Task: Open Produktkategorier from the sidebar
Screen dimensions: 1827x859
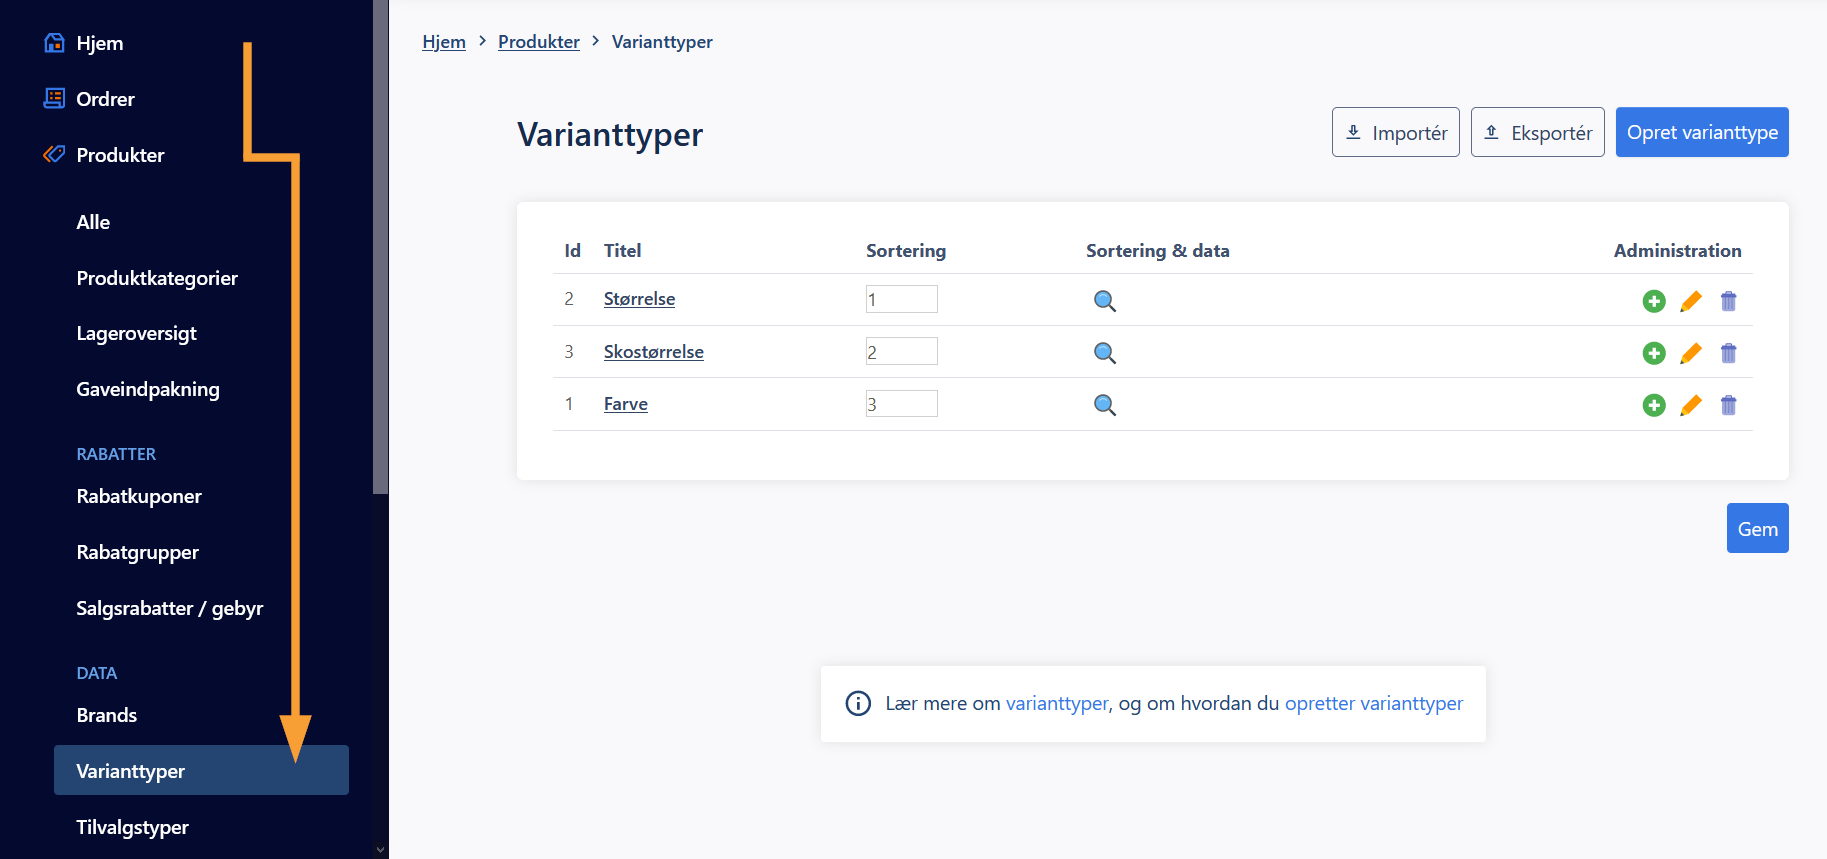Action: click(x=157, y=278)
